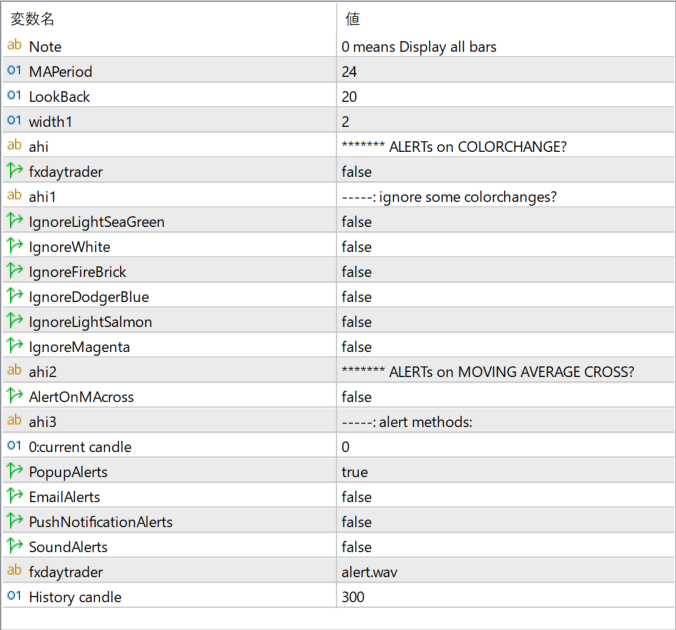Select the IgnoreFireBrick variable name
Screen dimensions: 676x630
point(77,272)
